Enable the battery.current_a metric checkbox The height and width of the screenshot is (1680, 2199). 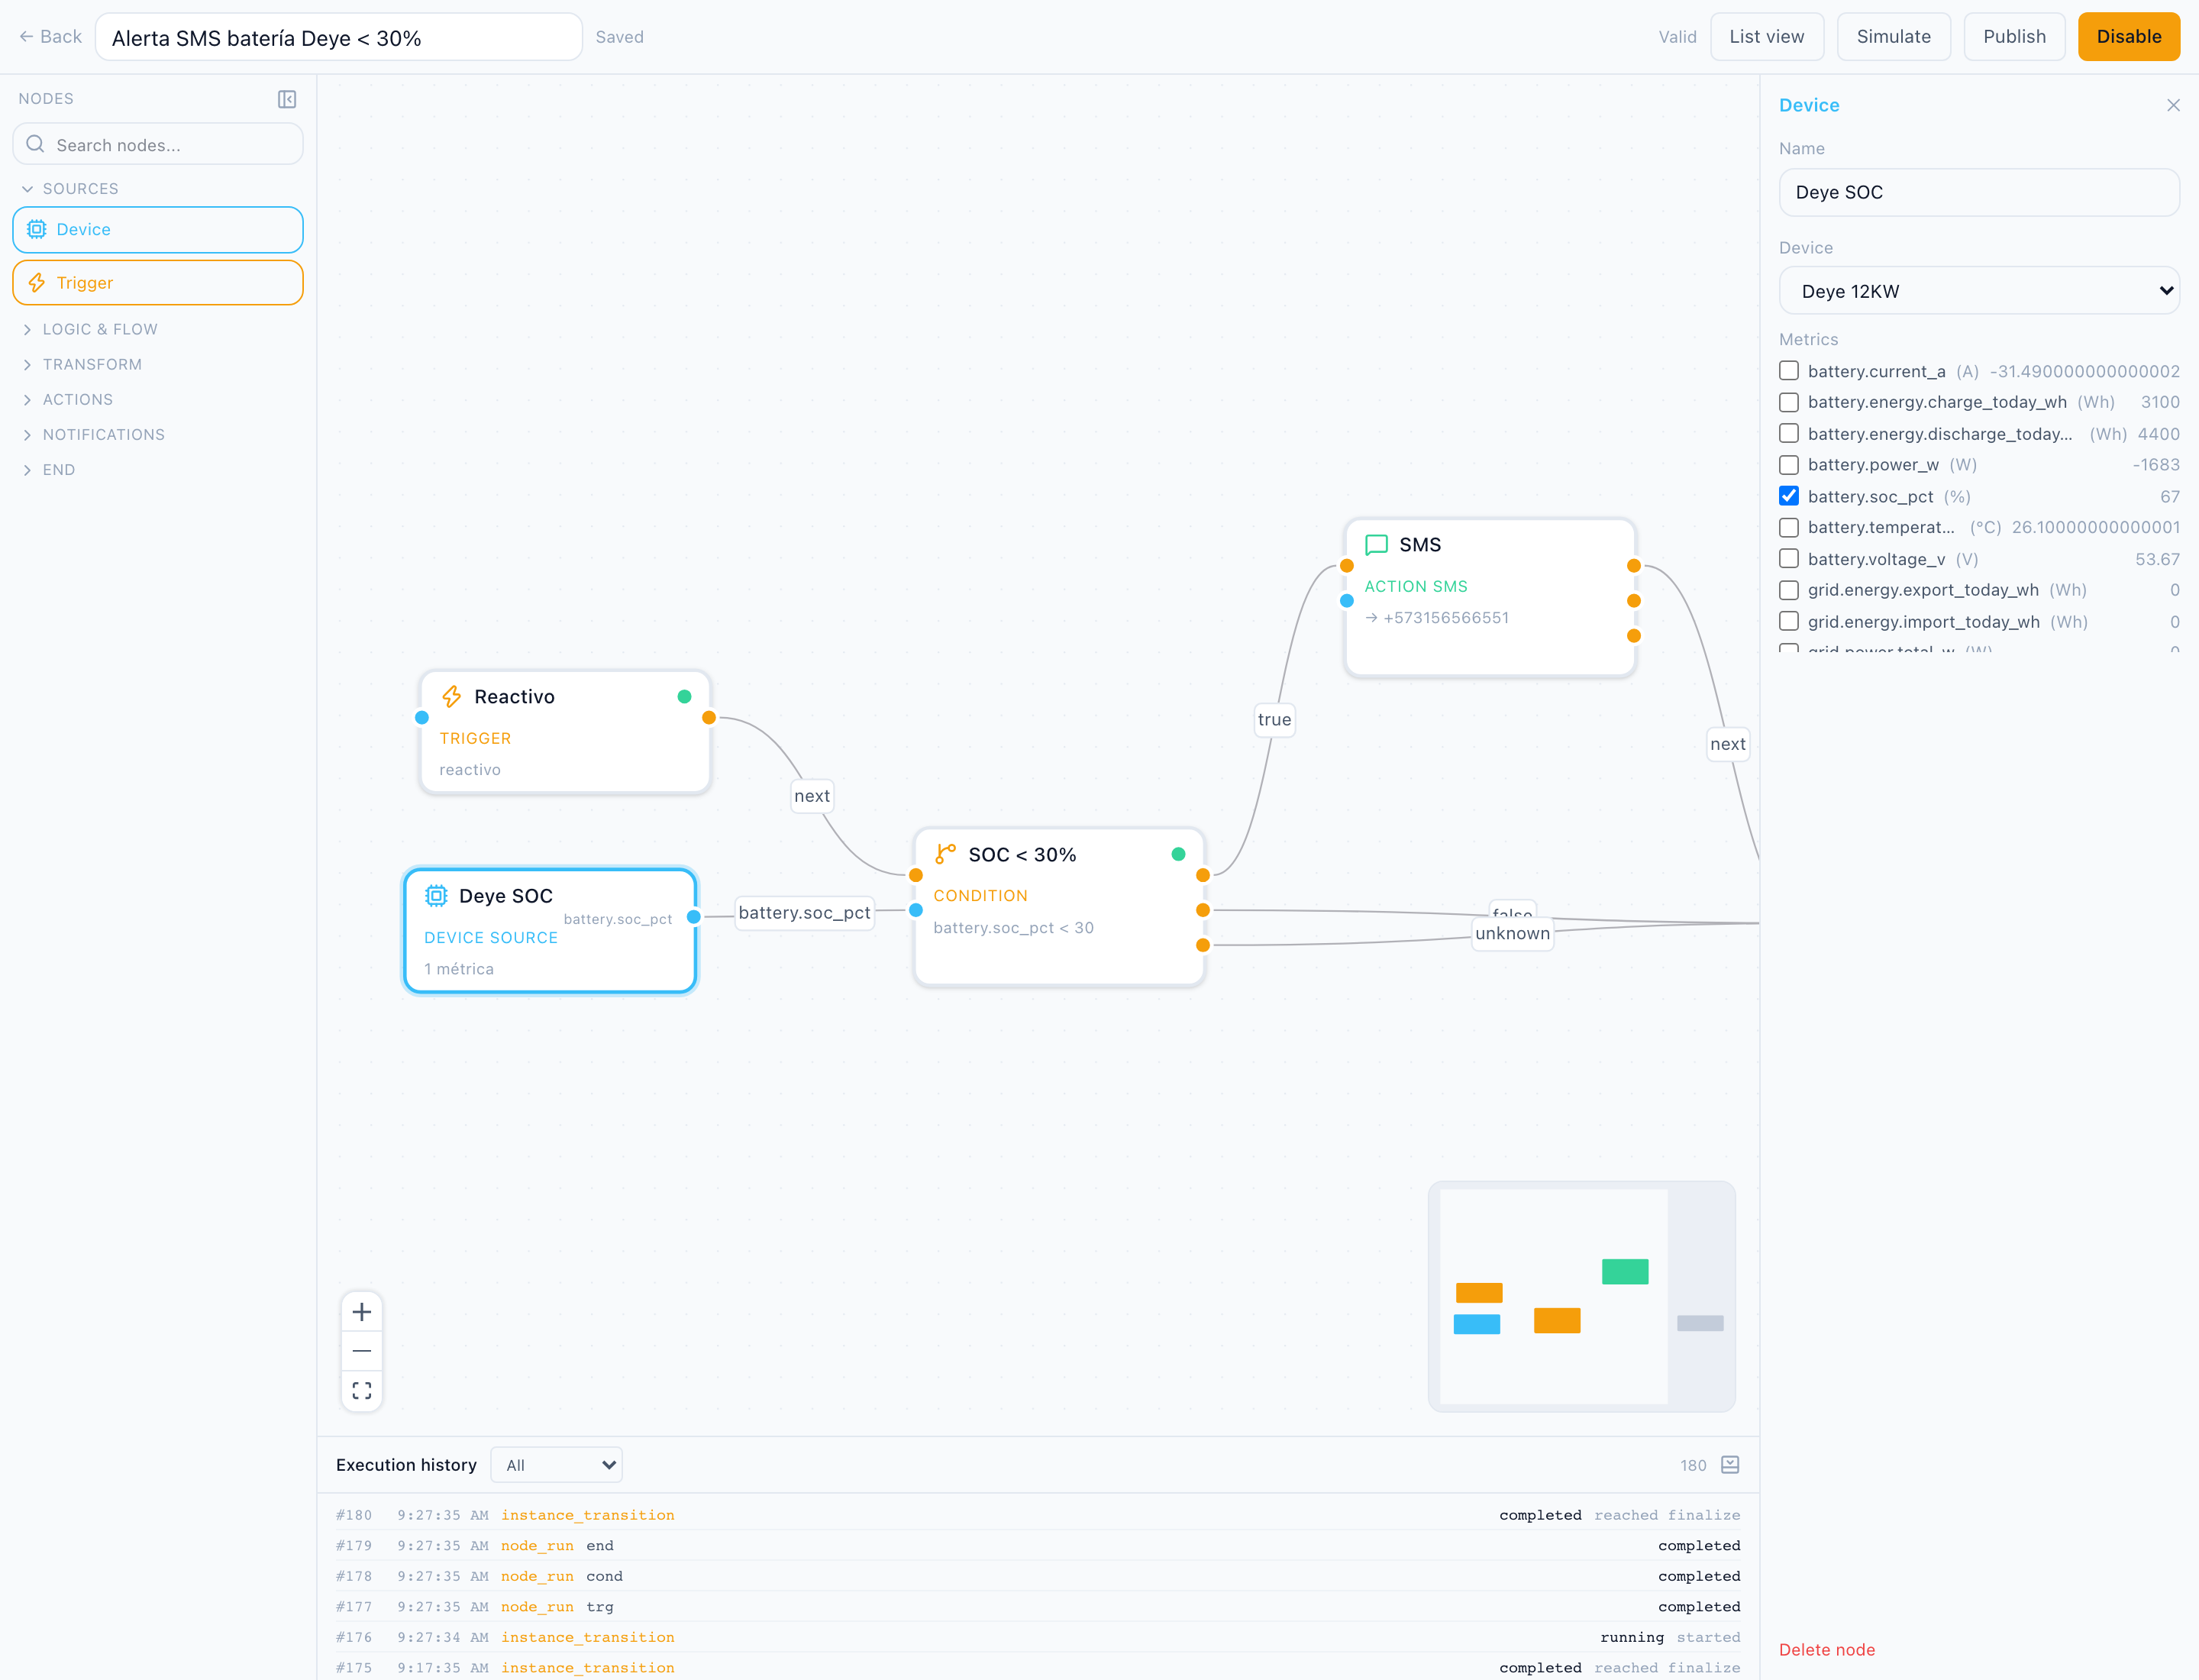[x=1789, y=371]
